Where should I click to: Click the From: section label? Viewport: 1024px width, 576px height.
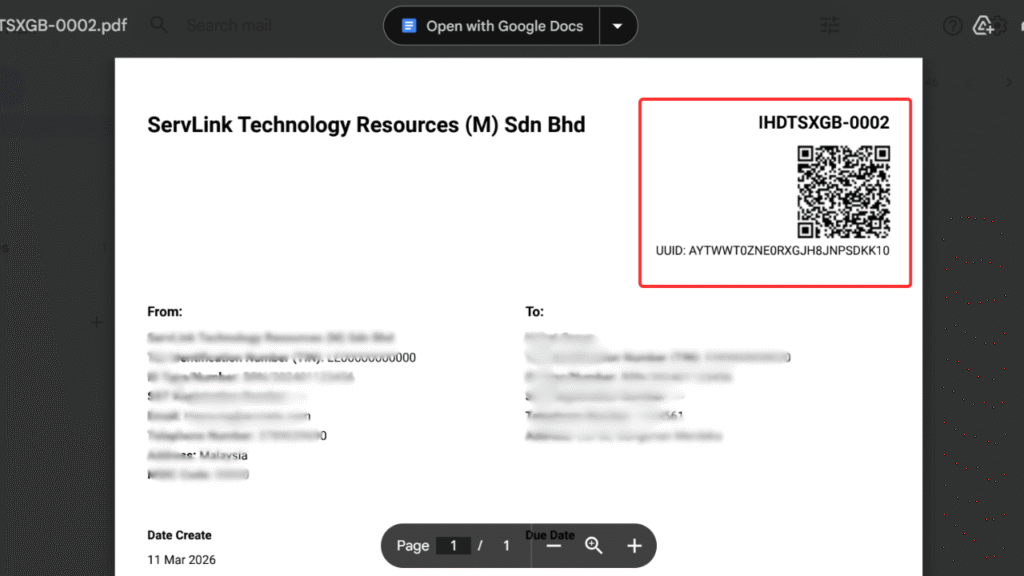point(165,312)
